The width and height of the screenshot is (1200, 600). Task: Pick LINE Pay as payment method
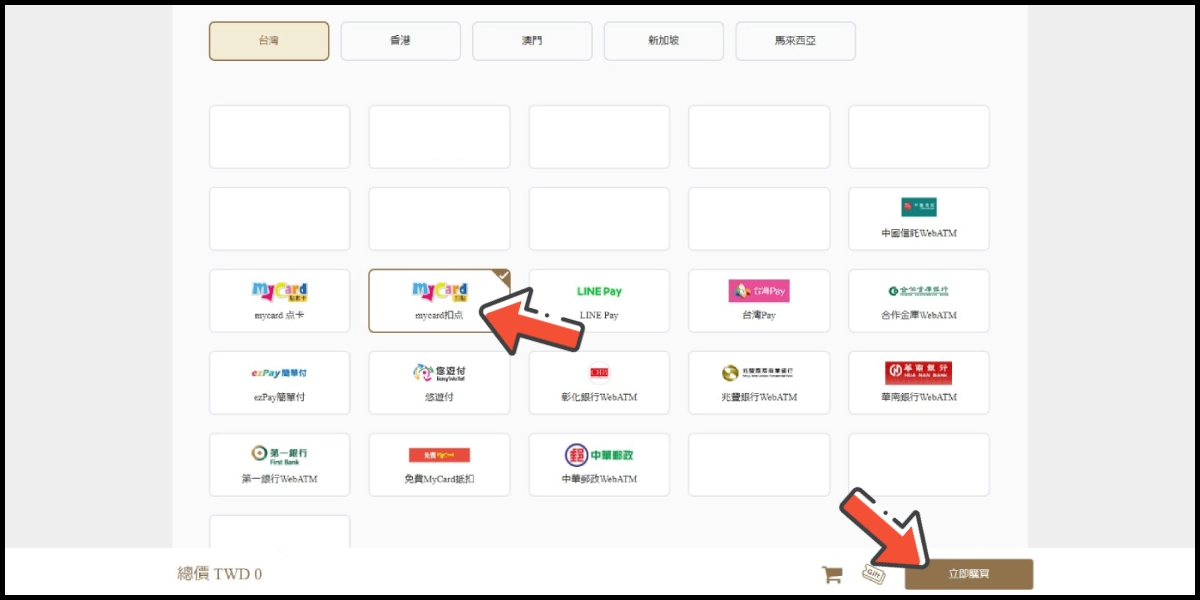[599, 301]
